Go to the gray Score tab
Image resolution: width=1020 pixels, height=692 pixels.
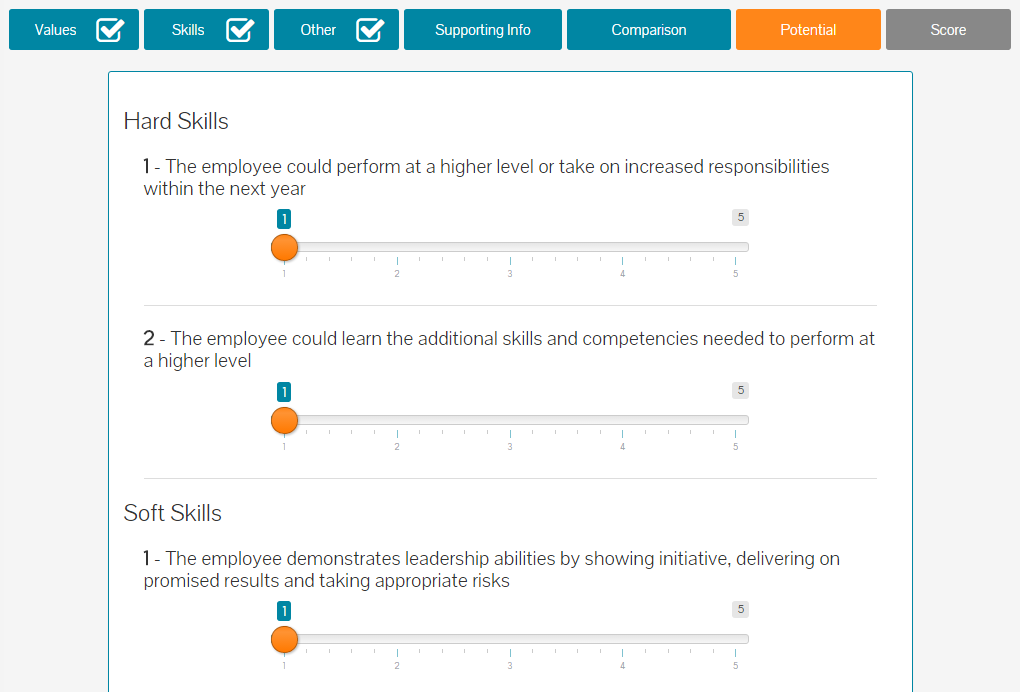pyautogui.click(x=948, y=29)
